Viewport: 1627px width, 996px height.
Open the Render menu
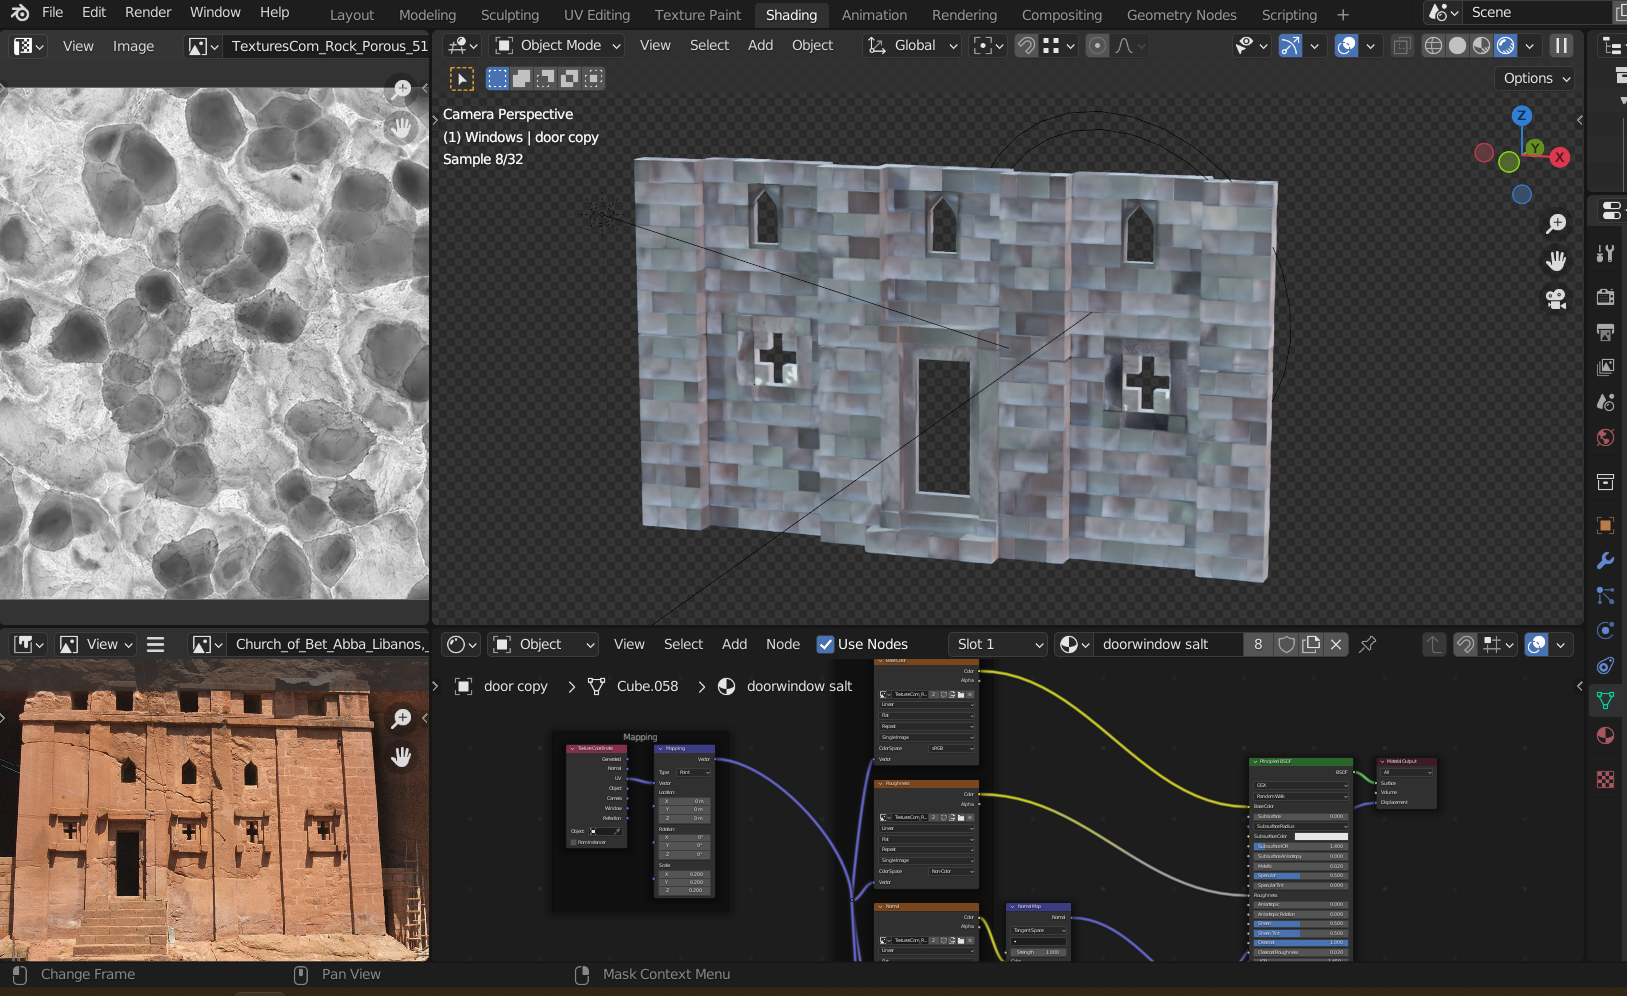click(x=148, y=12)
